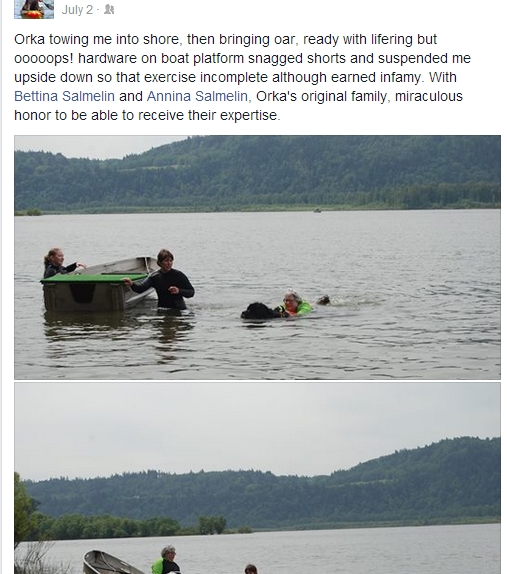Screen dimensions: 507x574
Task: Open the July 2 timestamp link
Action: pos(77,10)
